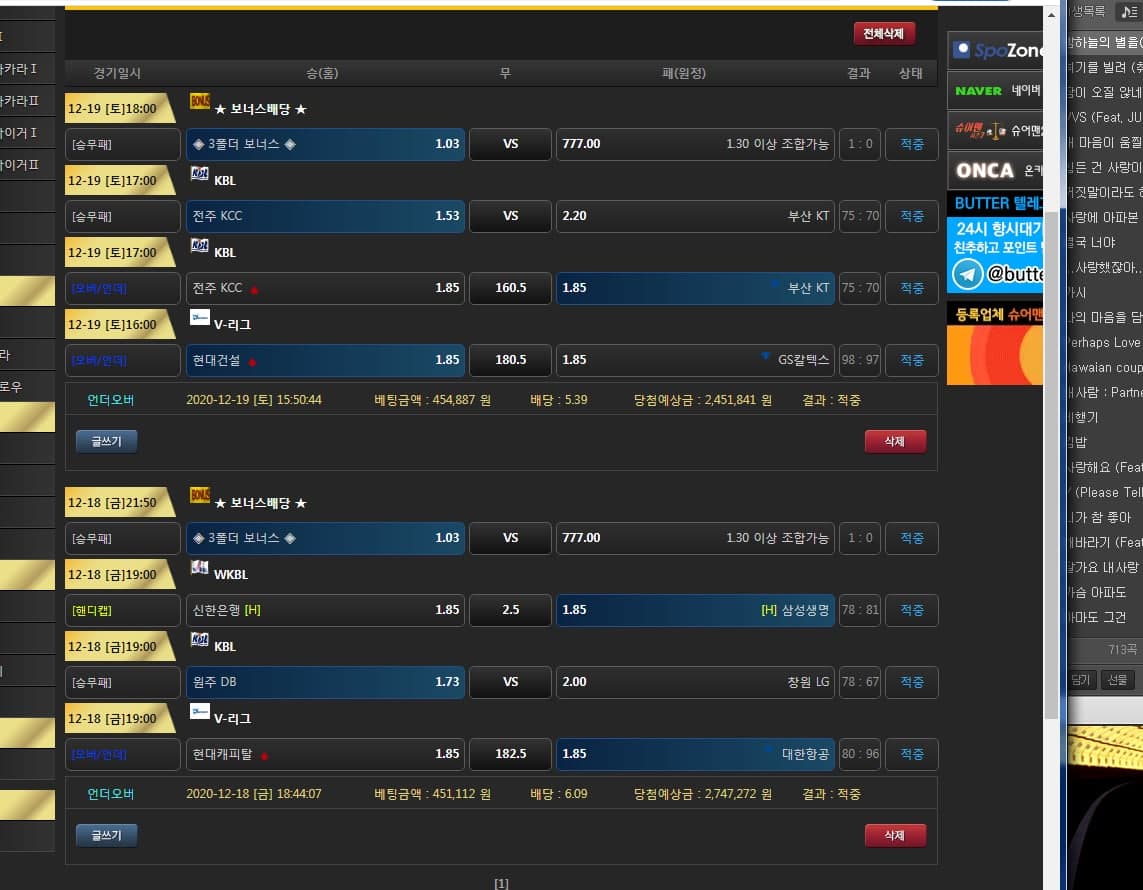Go to pagination page [1]
The image size is (1143, 890).
(x=501, y=883)
